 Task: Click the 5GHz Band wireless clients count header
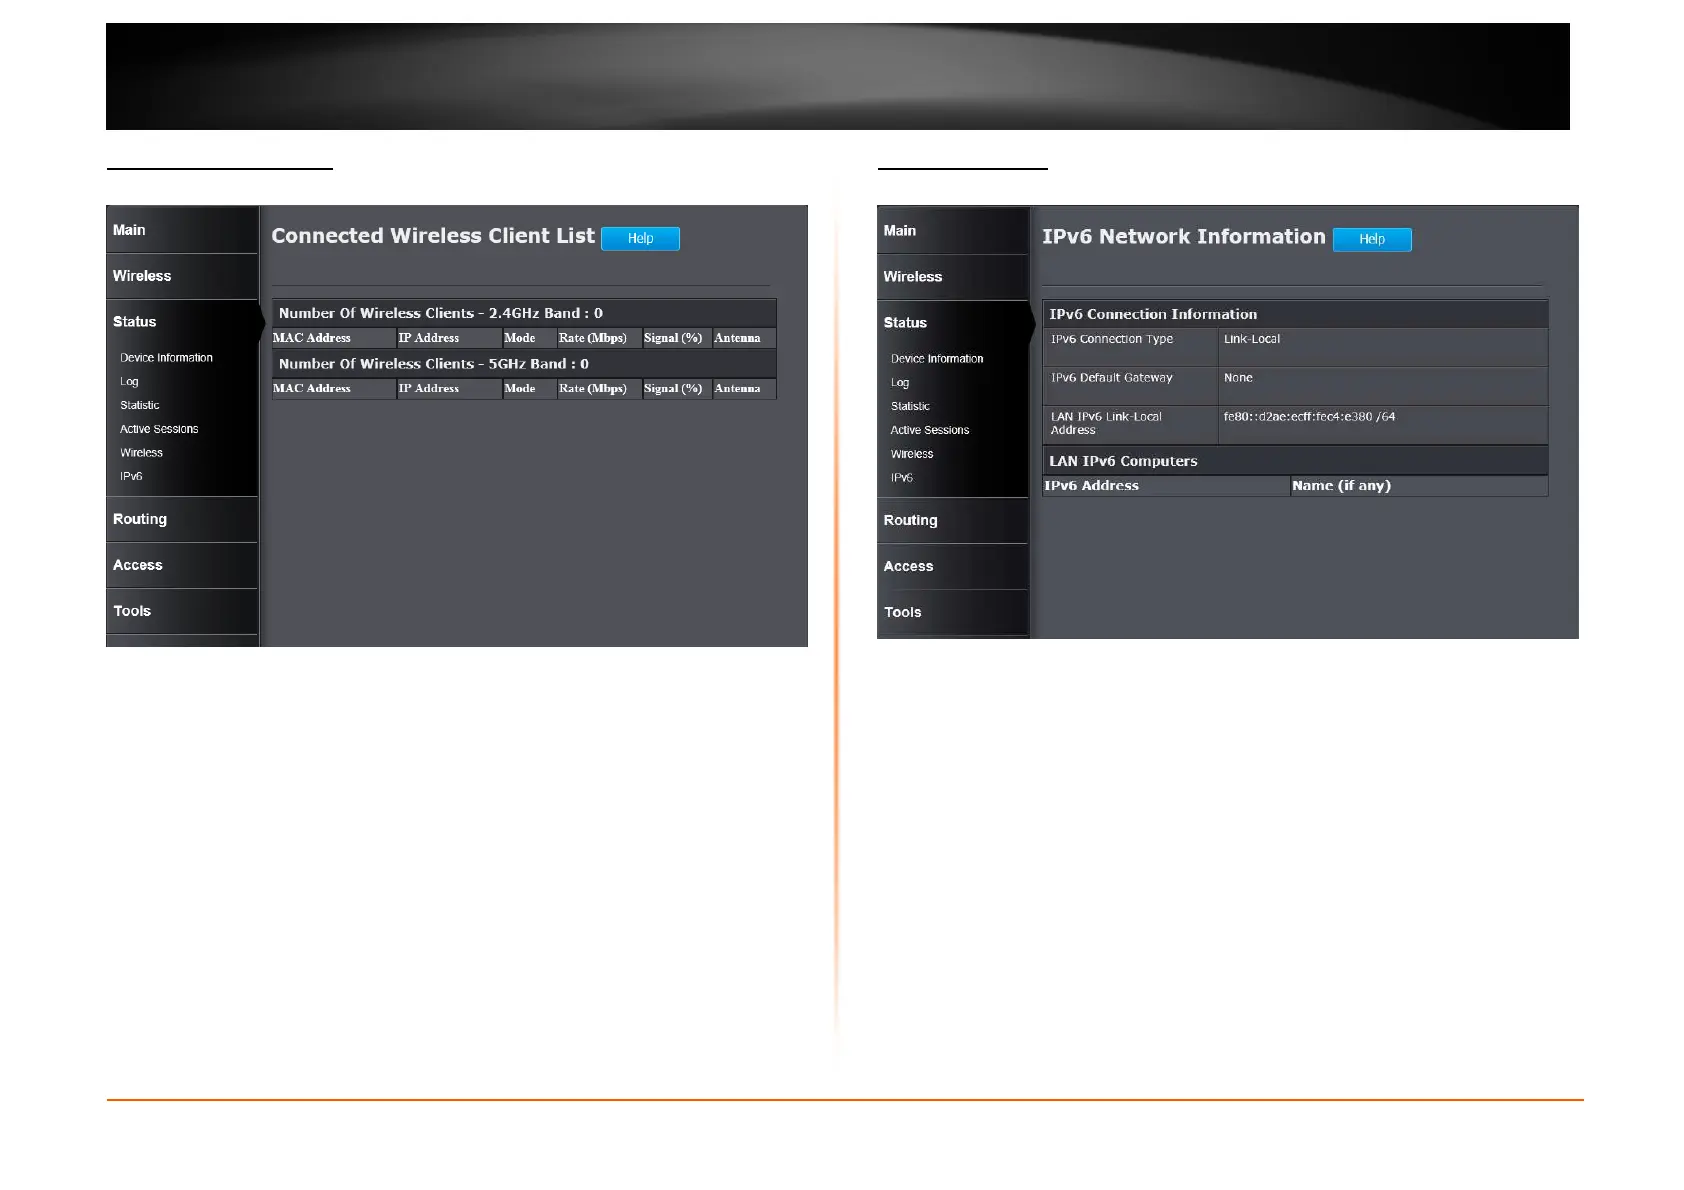pyautogui.click(x=524, y=364)
